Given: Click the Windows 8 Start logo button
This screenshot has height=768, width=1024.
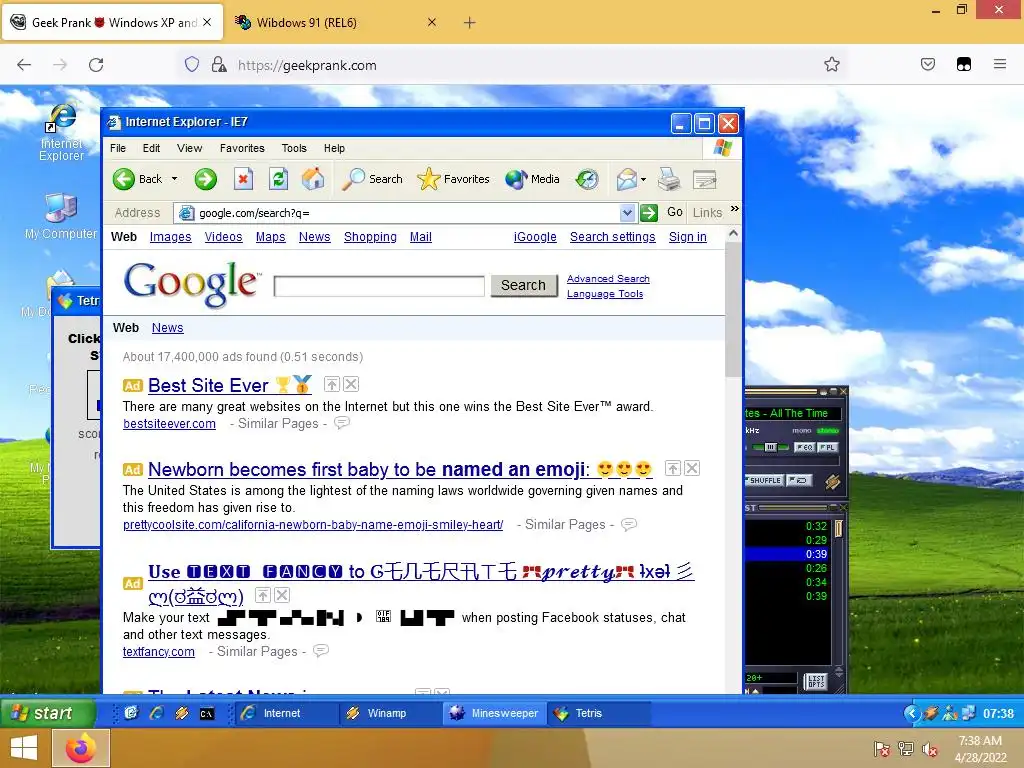Looking at the screenshot, I should [x=24, y=748].
